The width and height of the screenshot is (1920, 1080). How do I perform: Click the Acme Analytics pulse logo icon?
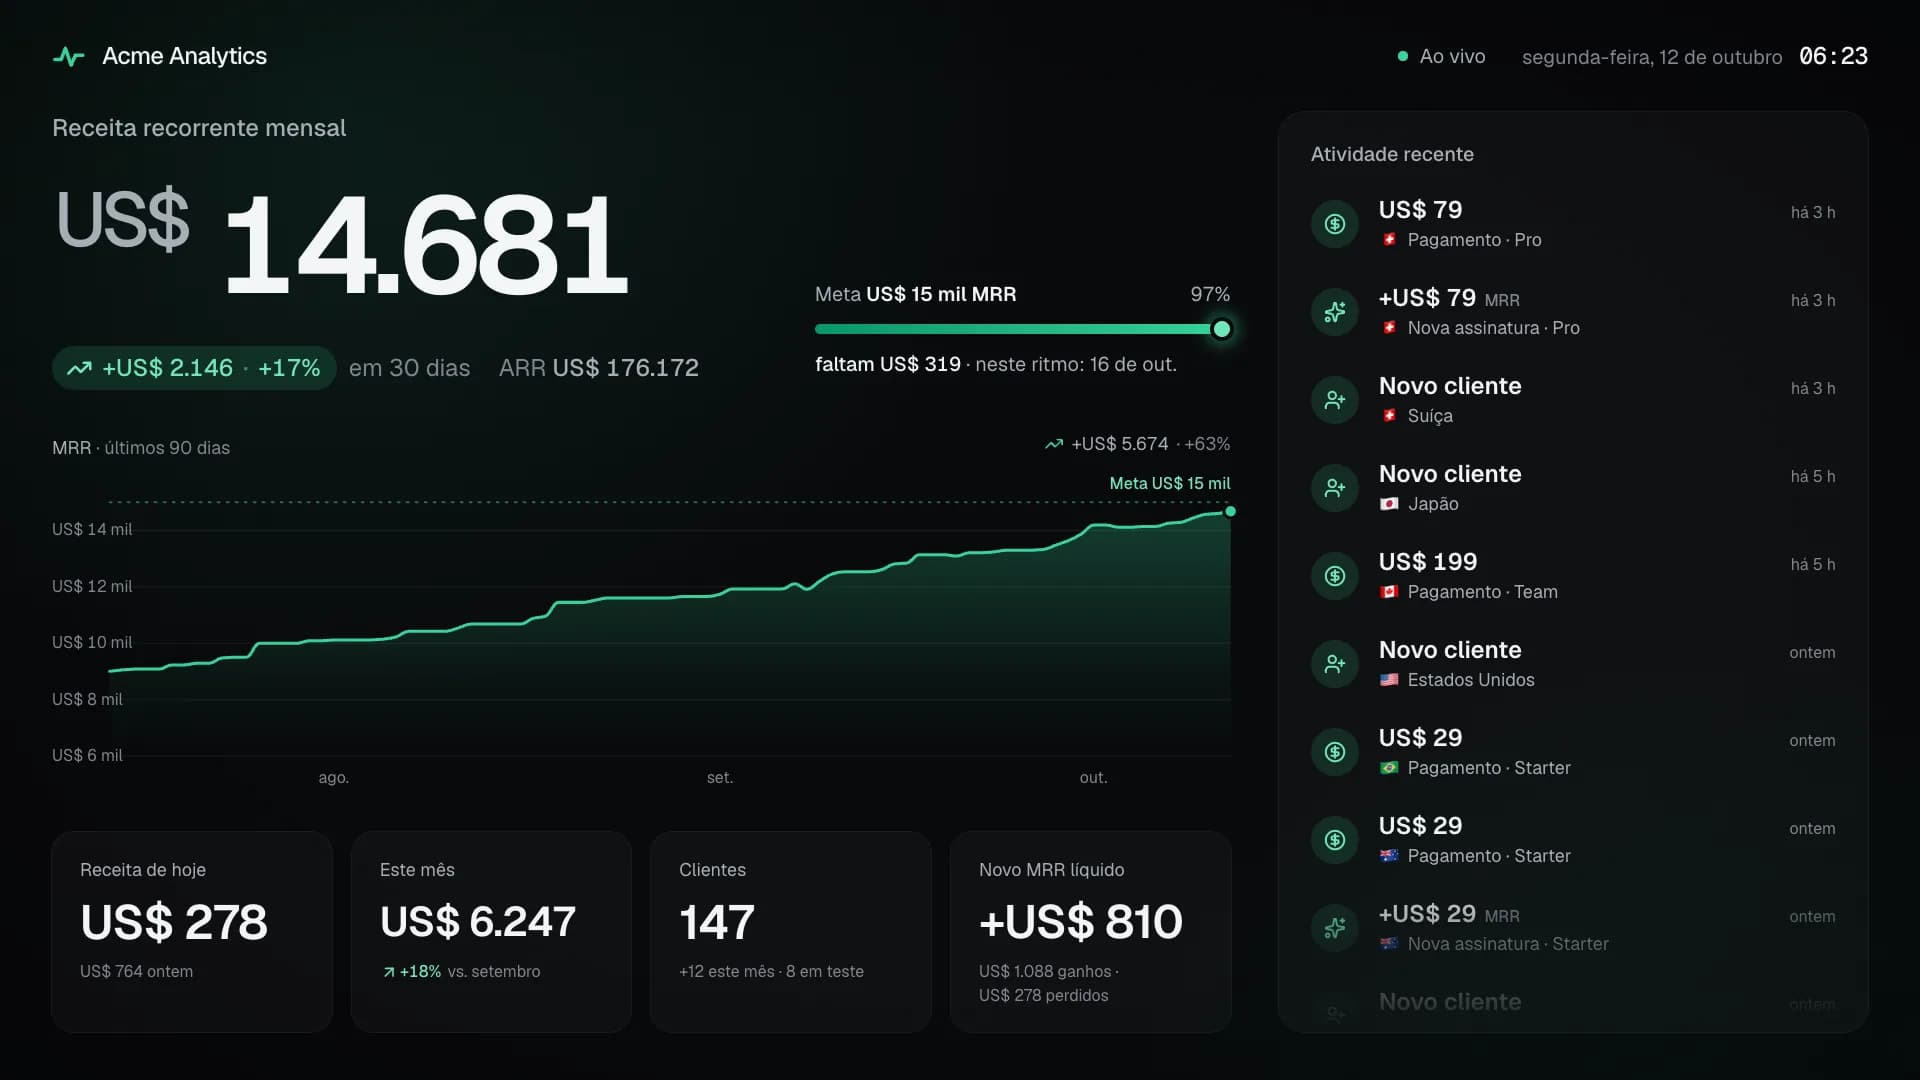pyautogui.click(x=69, y=57)
